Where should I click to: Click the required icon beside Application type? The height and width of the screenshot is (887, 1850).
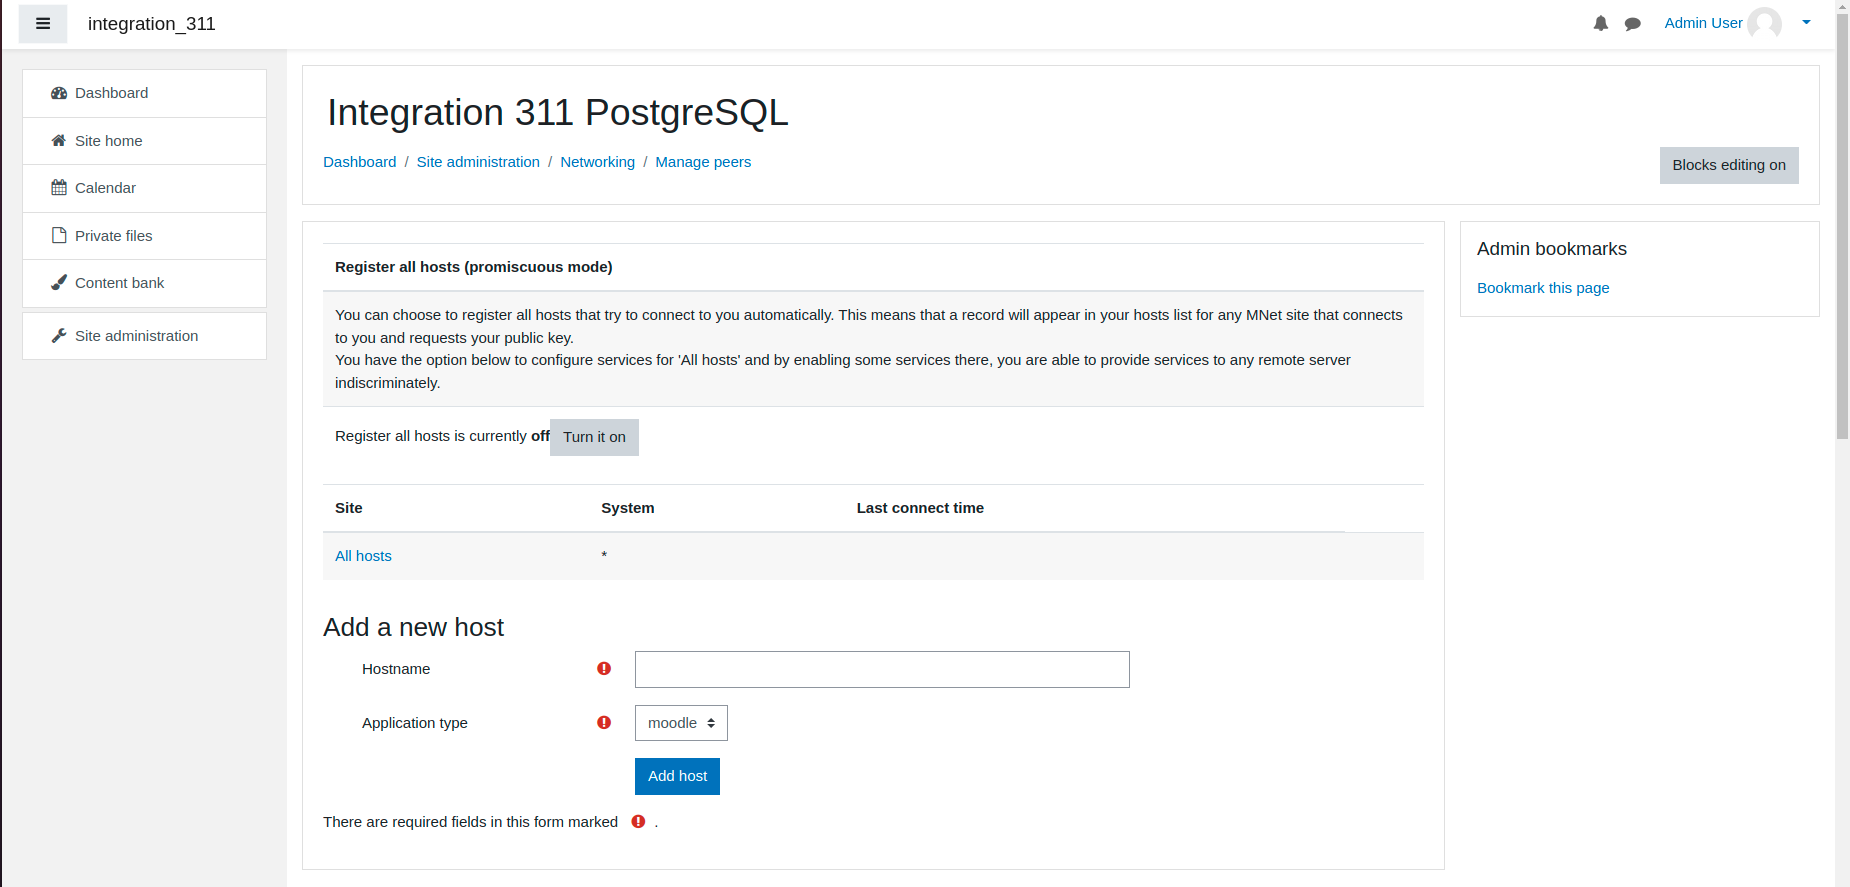pyautogui.click(x=604, y=723)
